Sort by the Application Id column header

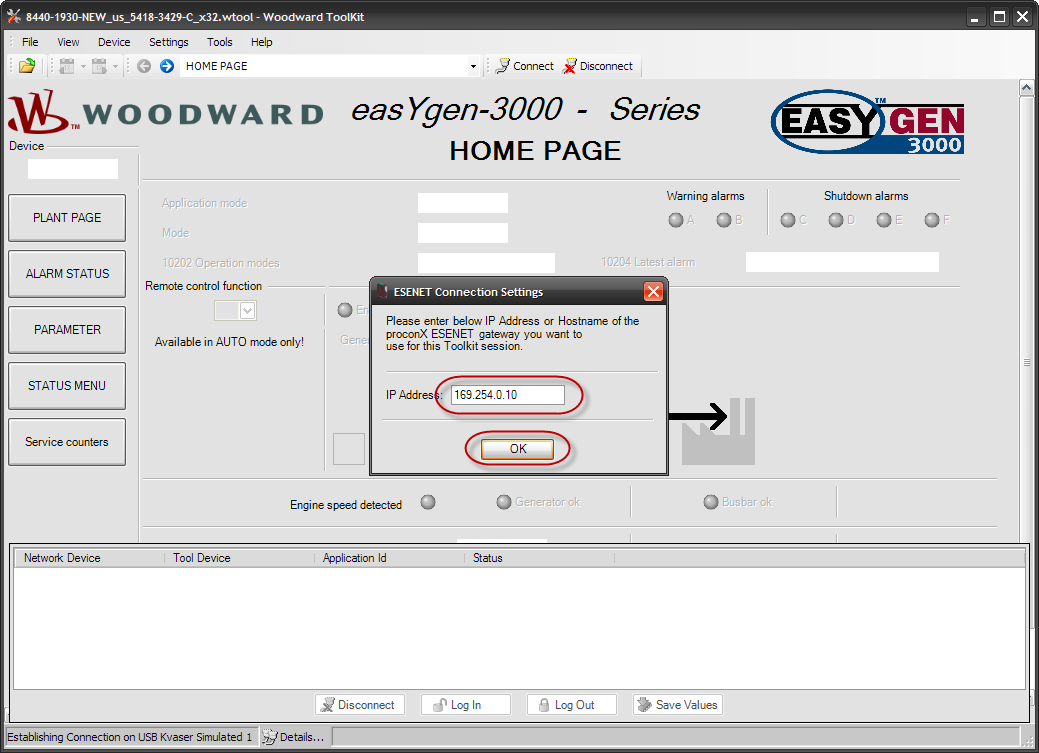(389, 558)
